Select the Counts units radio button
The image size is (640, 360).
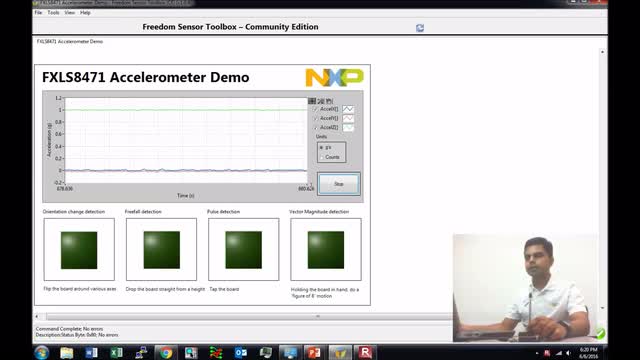322,157
